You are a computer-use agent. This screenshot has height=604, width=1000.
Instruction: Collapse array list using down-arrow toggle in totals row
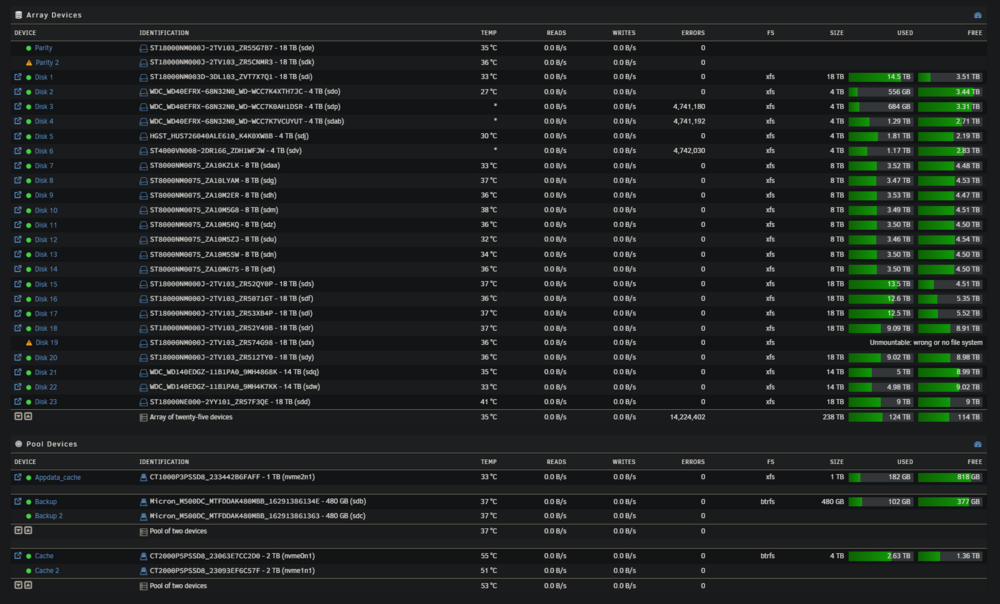[x=18, y=416]
